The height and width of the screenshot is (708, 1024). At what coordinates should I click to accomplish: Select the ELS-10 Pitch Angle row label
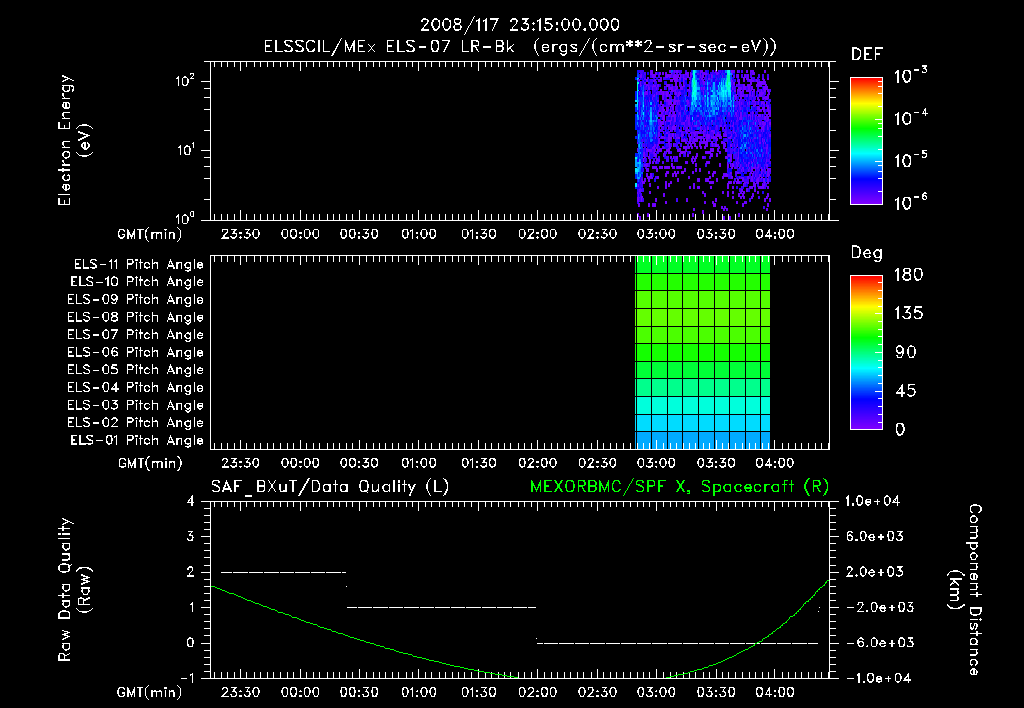[136, 282]
